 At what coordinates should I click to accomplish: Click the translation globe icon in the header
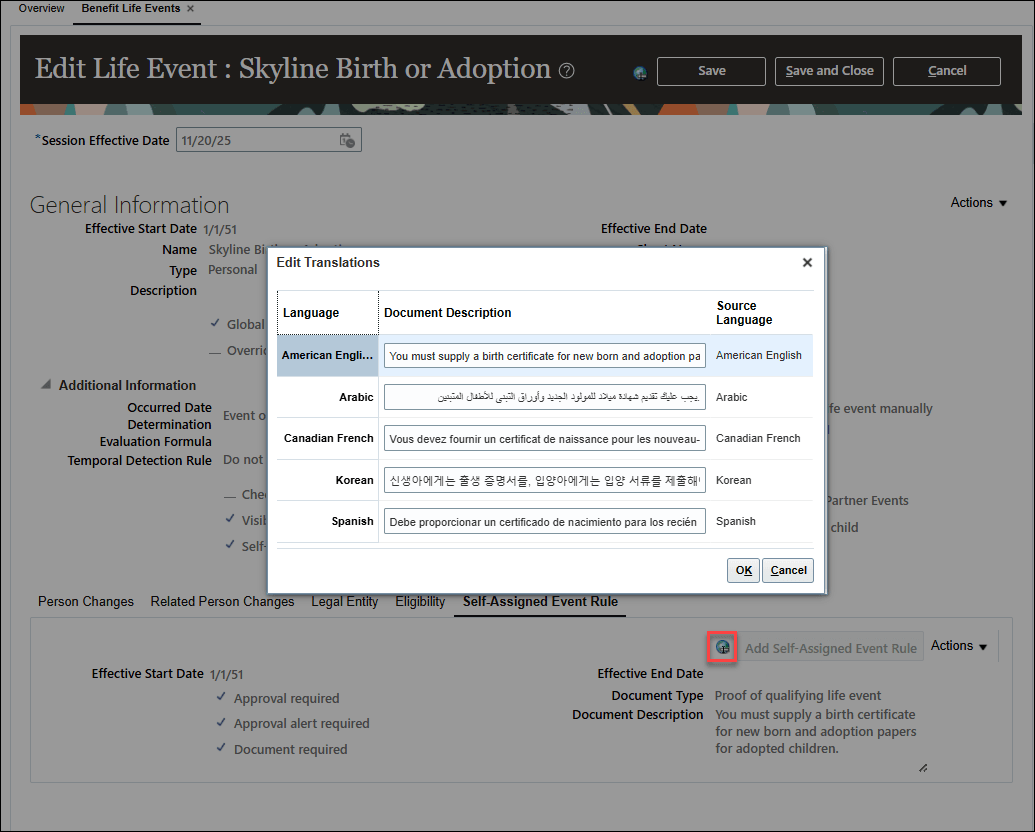(x=640, y=71)
